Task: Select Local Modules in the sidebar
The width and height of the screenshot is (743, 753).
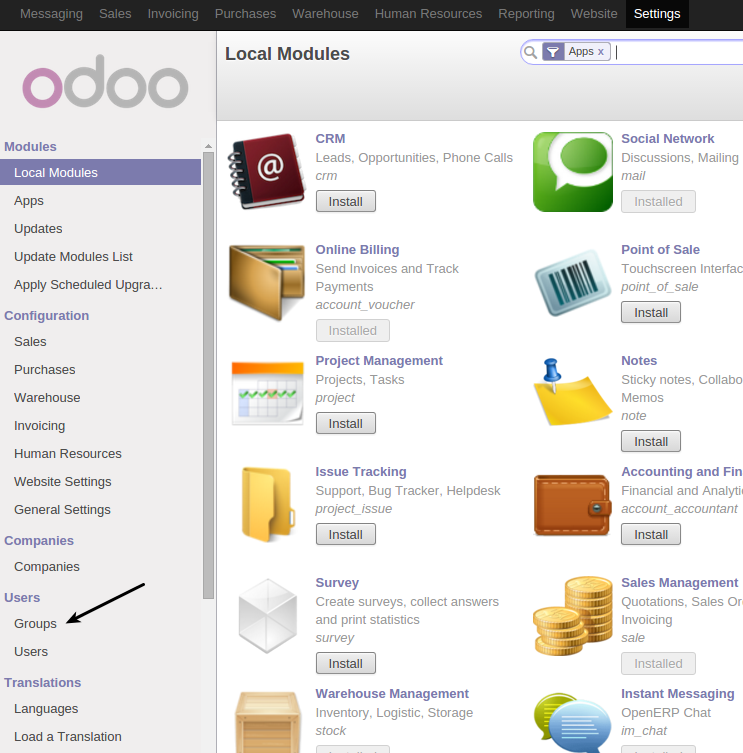Action: click(100, 172)
